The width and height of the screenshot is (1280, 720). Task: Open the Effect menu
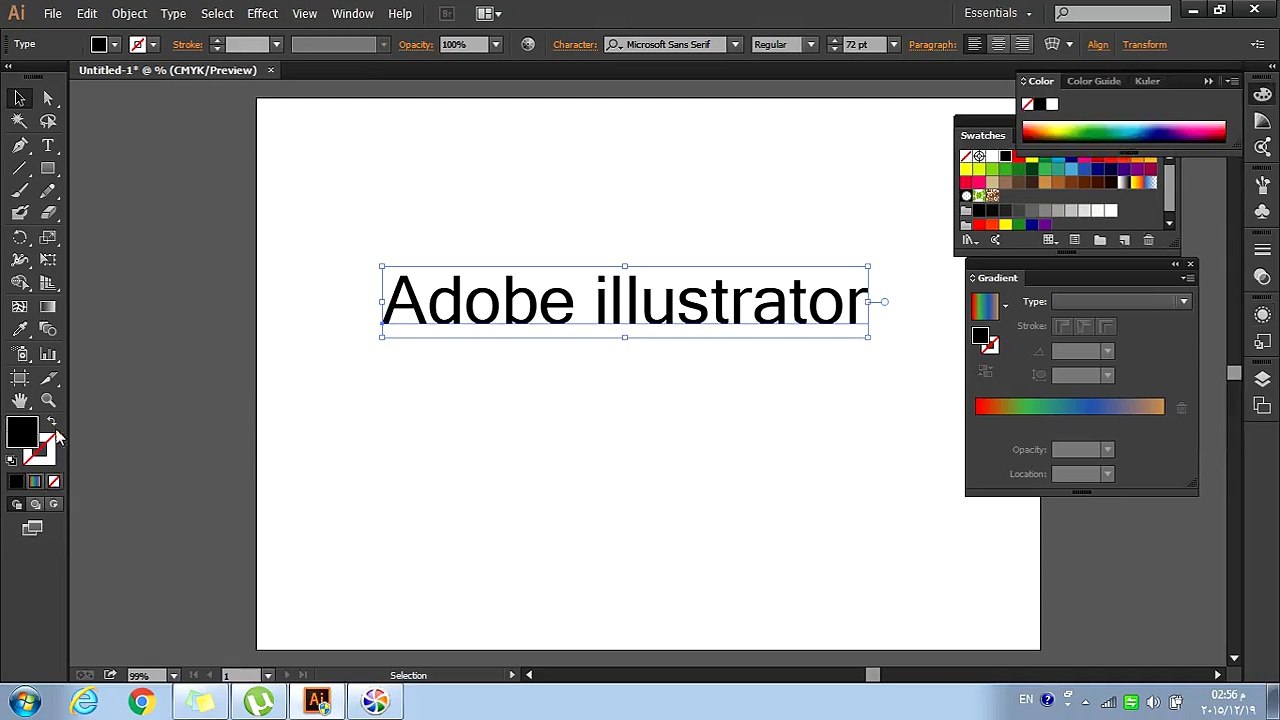[262, 14]
